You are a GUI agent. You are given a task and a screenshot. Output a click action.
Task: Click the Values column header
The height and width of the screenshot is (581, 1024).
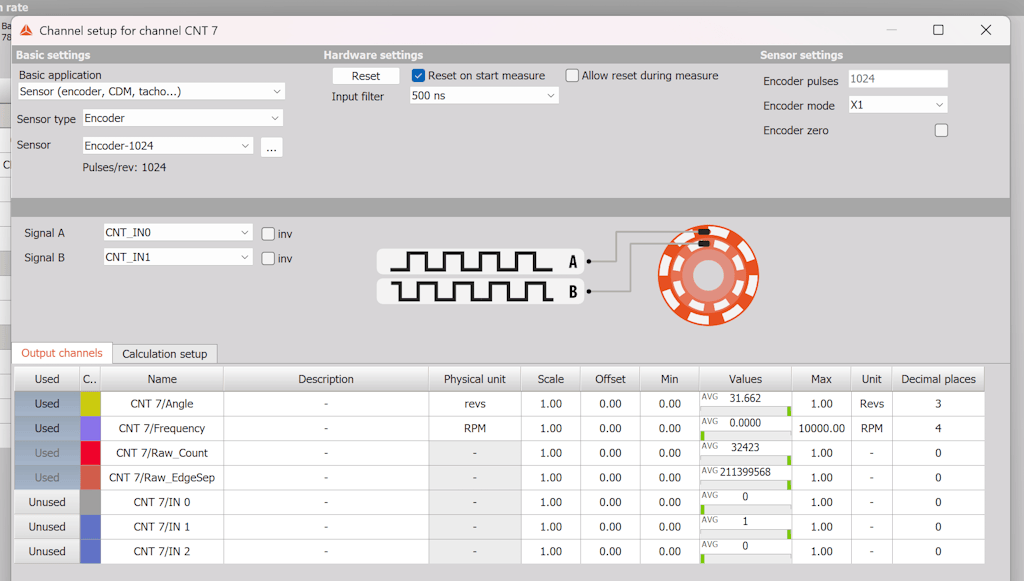click(745, 379)
